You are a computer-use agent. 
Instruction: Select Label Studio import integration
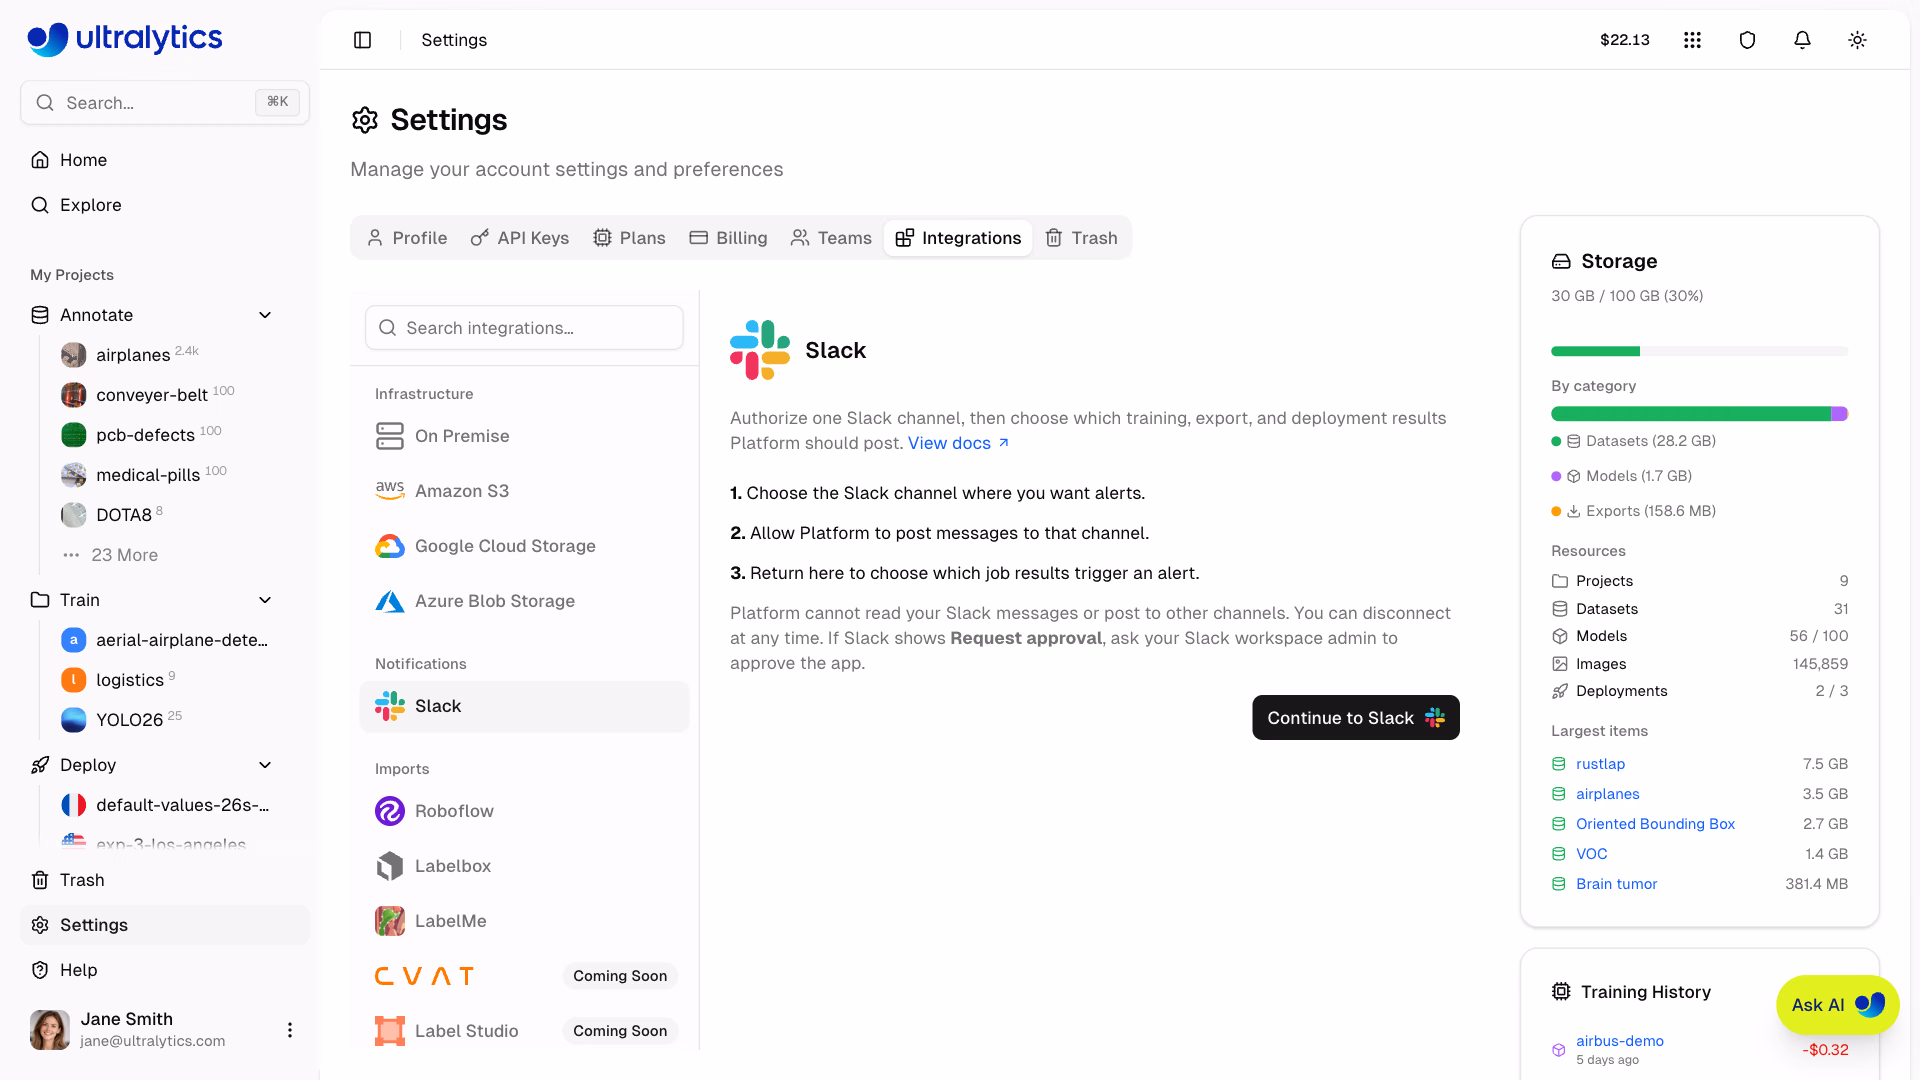[x=524, y=1031]
